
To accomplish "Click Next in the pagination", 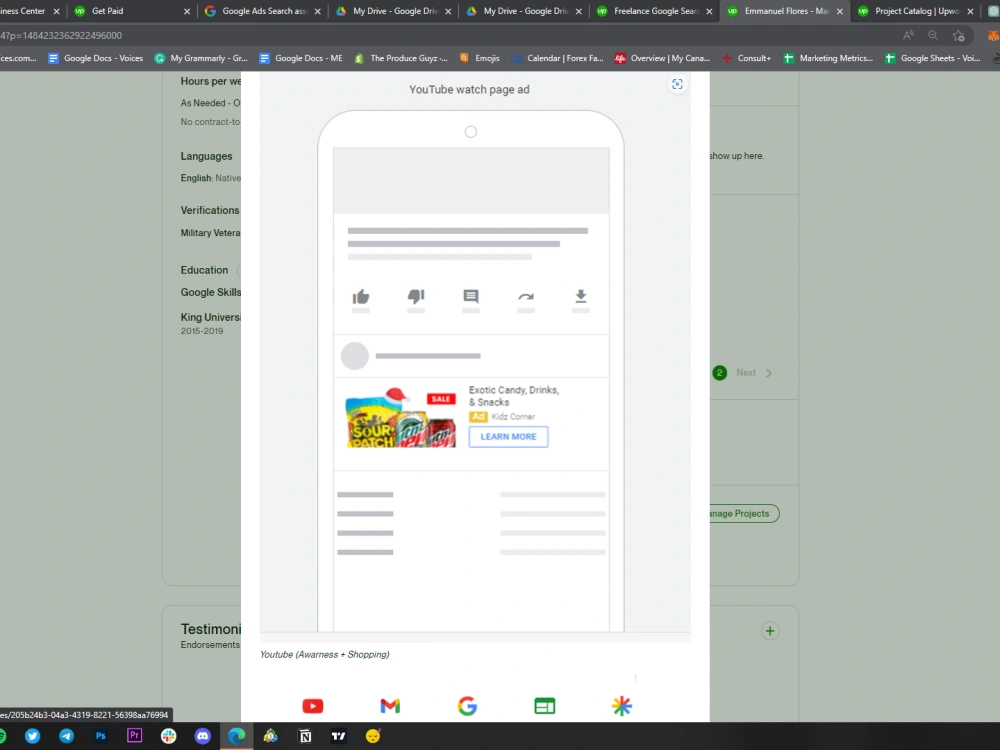I will (754, 373).
